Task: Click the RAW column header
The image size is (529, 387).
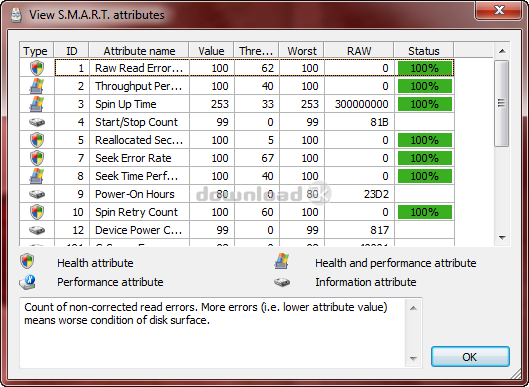Action: (359, 51)
